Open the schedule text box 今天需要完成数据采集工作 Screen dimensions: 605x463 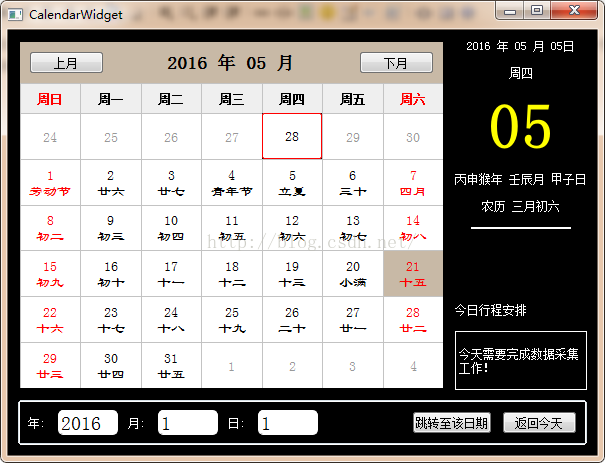click(x=521, y=360)
